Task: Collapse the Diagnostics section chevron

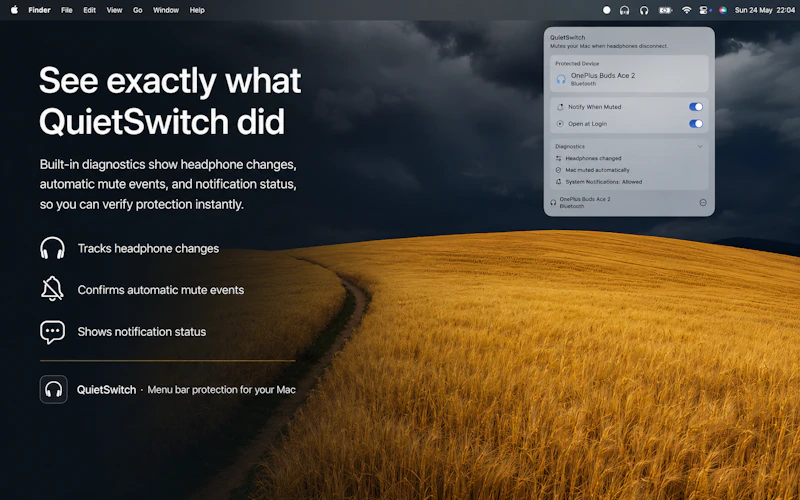Action: (700, 146)
